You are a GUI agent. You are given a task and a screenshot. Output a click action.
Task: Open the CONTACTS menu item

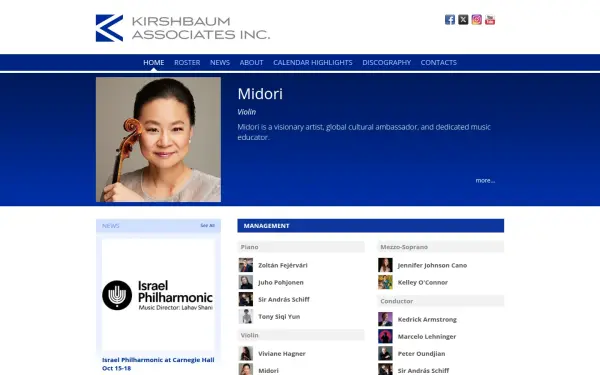pyautogui.click(x=439, y=62)
